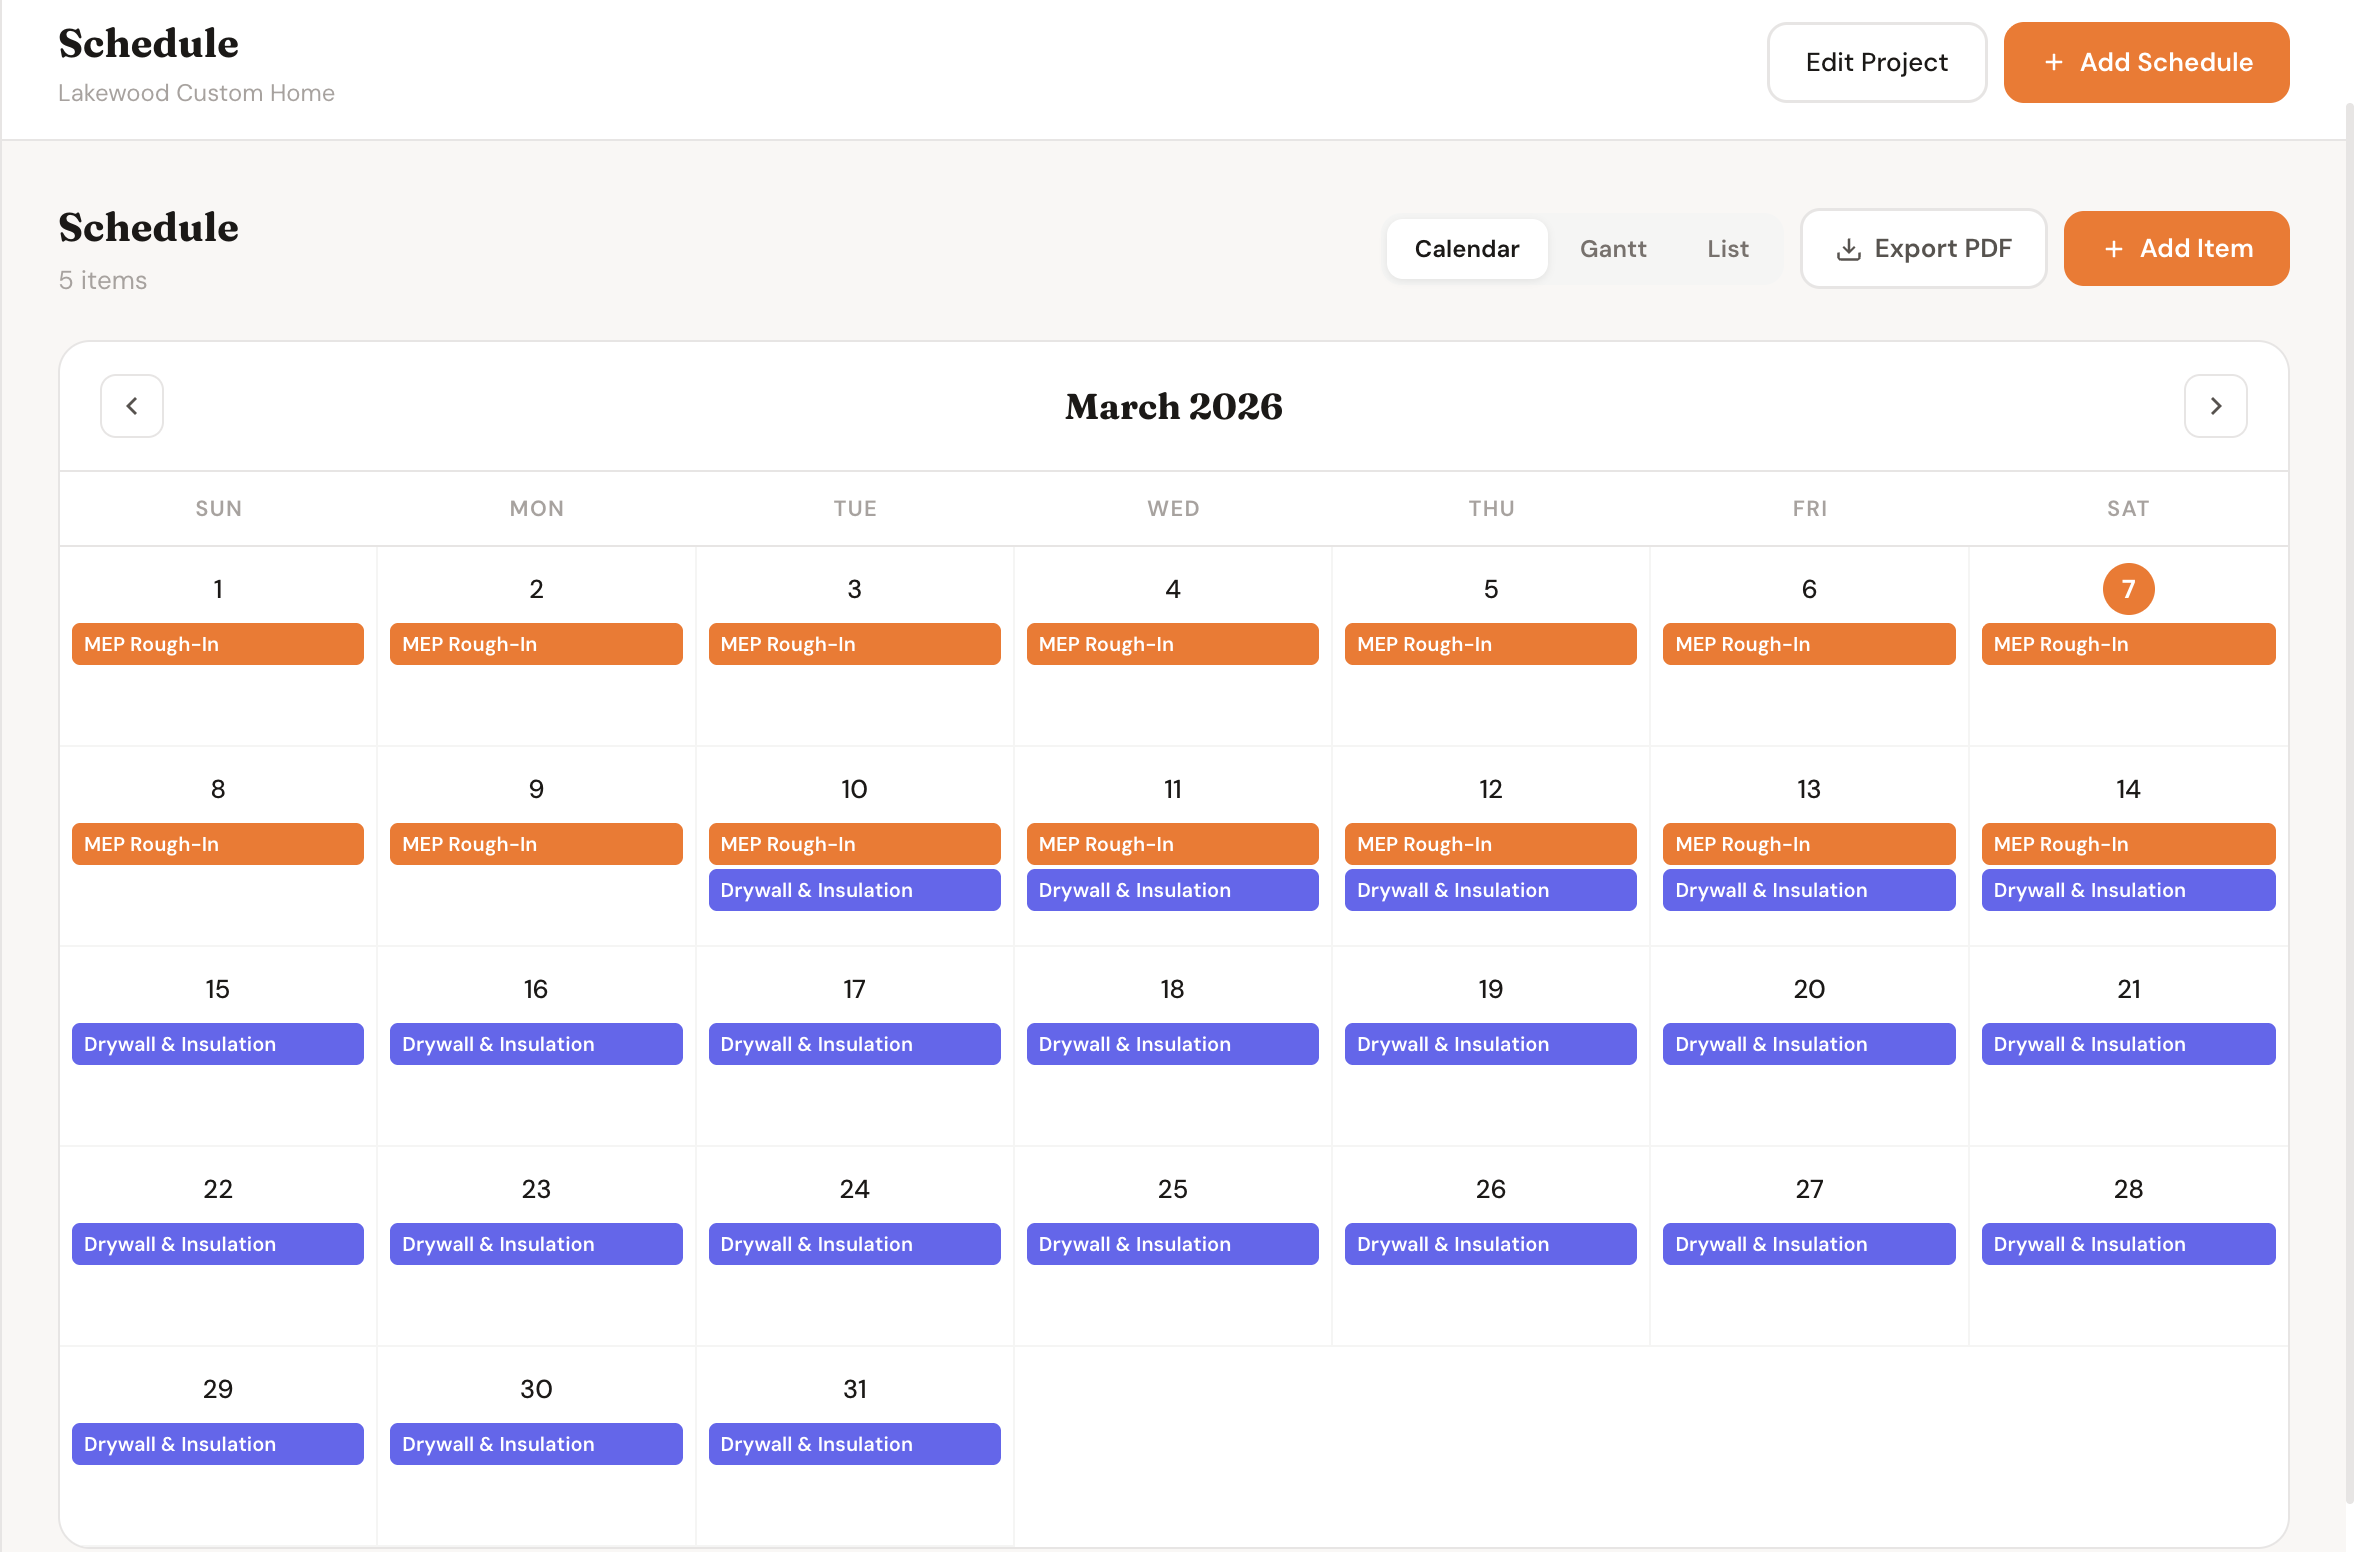Screen dimensions: 2354x1552
Task: Switch to the Gantt view
Action: pyautogui.click(x=1612, y=248)
